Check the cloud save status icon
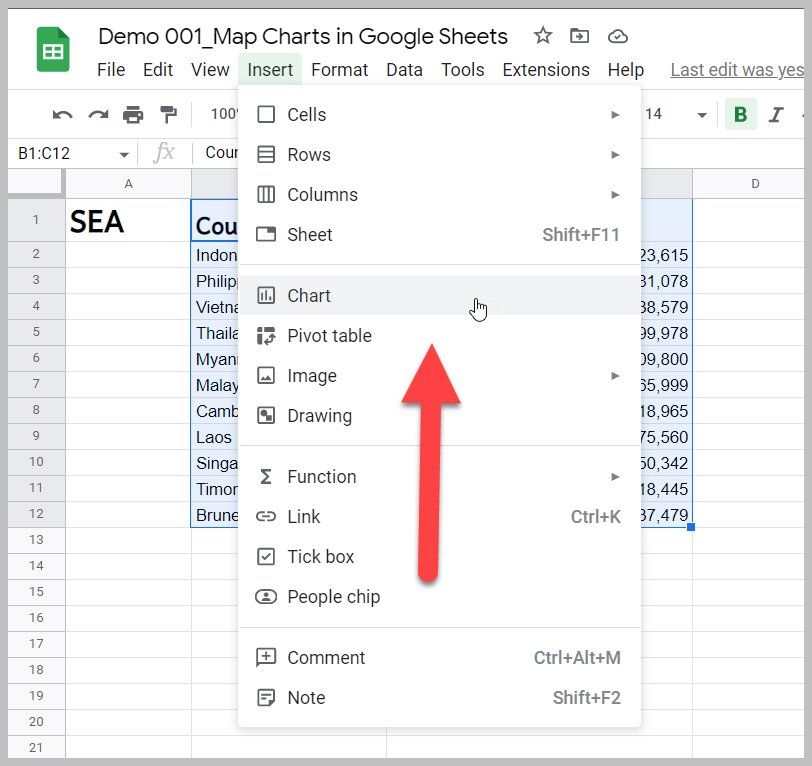The width and height of the screenshot is (812, 766). coord(617,36)
